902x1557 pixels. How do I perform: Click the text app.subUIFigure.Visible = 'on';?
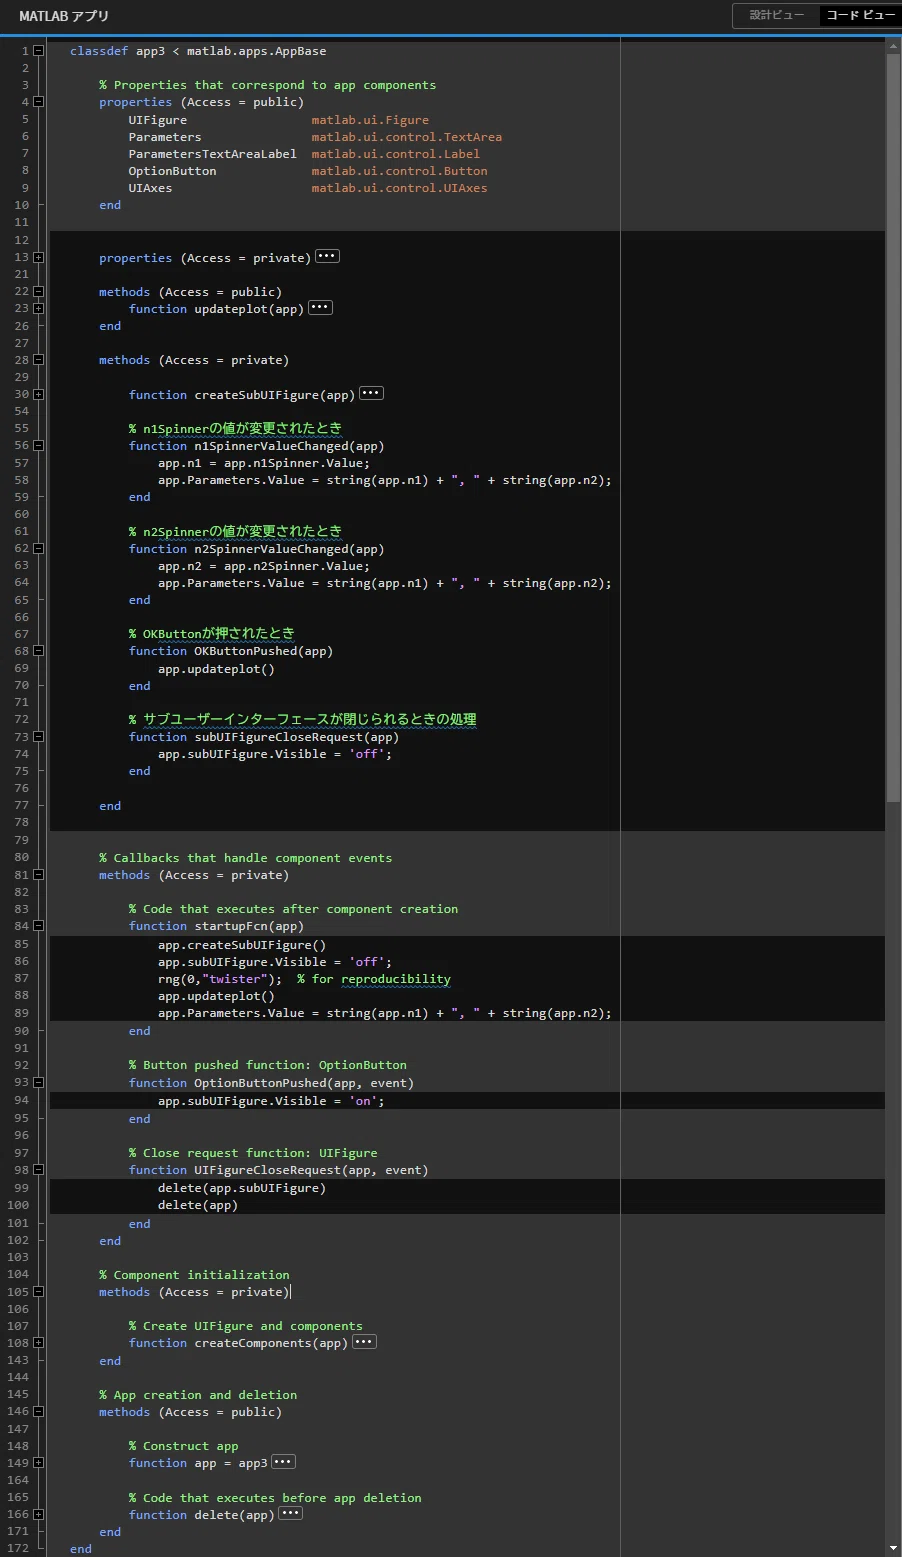pos(271,1101)
